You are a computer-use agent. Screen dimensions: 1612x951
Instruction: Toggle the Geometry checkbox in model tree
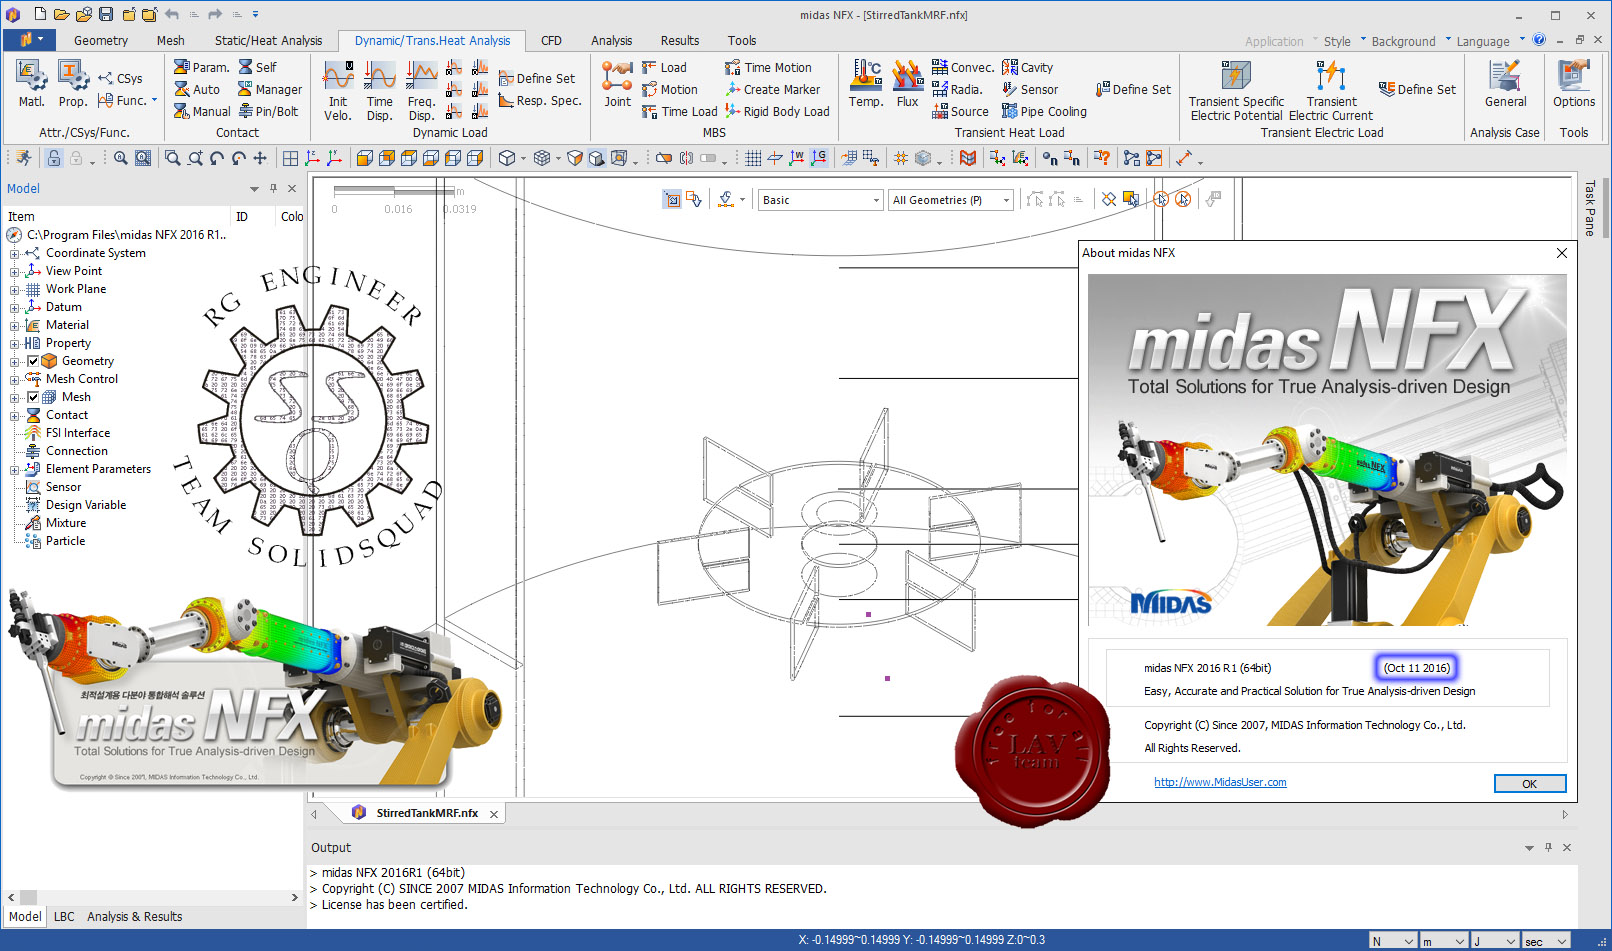point(33,361)
